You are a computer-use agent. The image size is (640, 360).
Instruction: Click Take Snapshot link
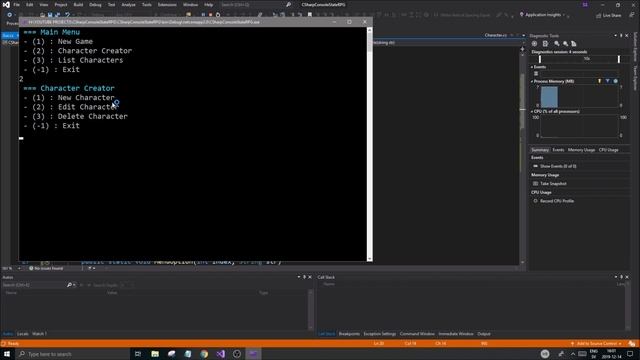(x=553, y=184)
